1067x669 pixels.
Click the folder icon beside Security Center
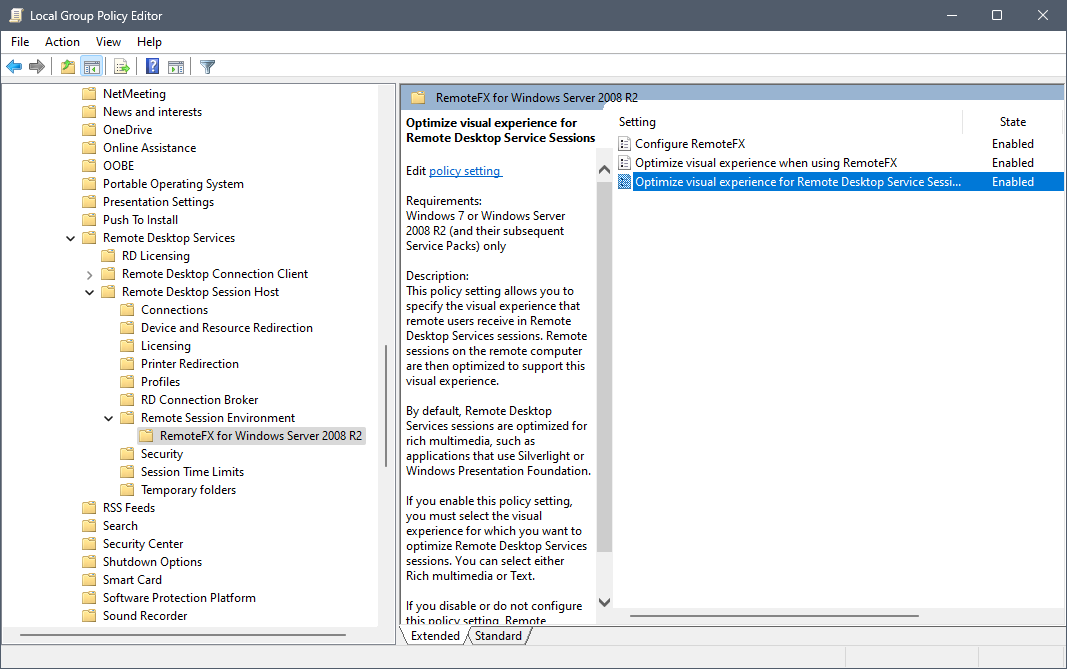pos(89,544)
